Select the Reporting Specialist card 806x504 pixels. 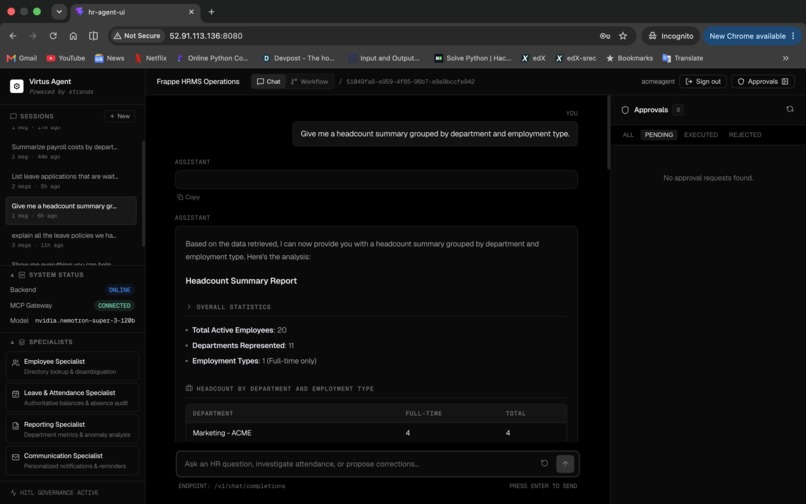click(72, 429)
